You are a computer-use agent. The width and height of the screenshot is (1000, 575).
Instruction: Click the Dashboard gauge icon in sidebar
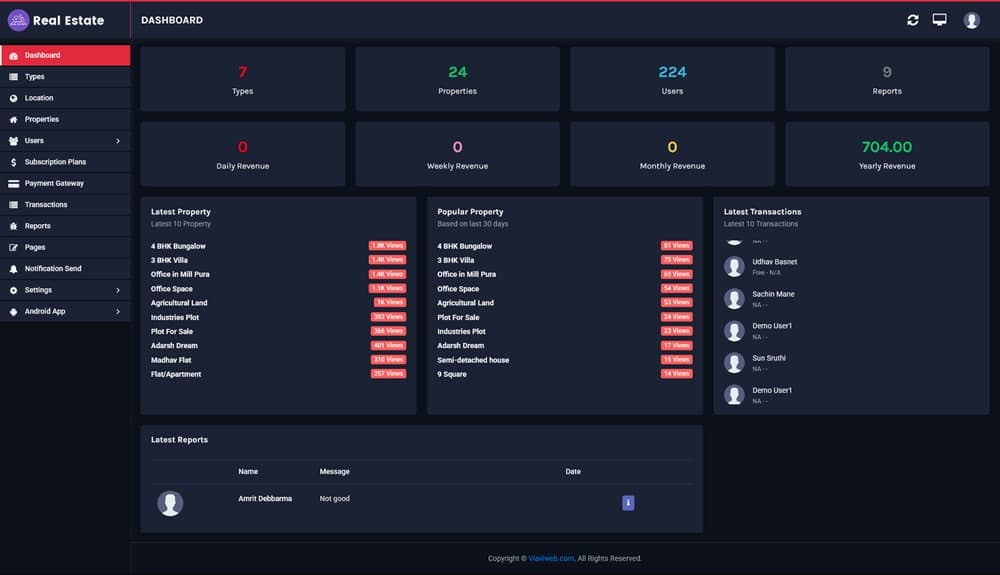click(x=13, y=56)
